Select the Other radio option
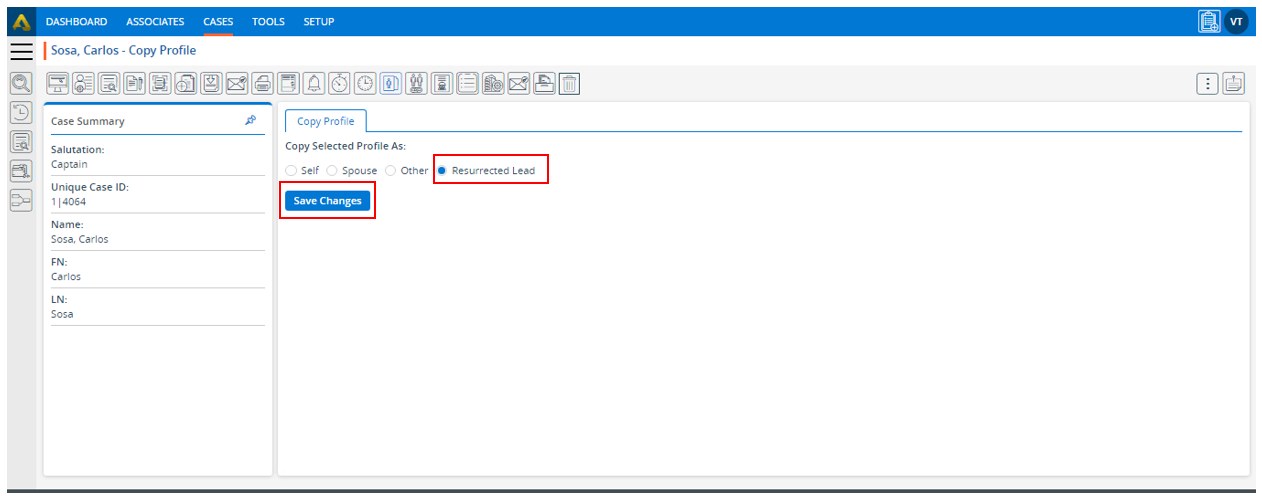The width and height of the screenshot is (1262, 496). (x=391, y=171)
